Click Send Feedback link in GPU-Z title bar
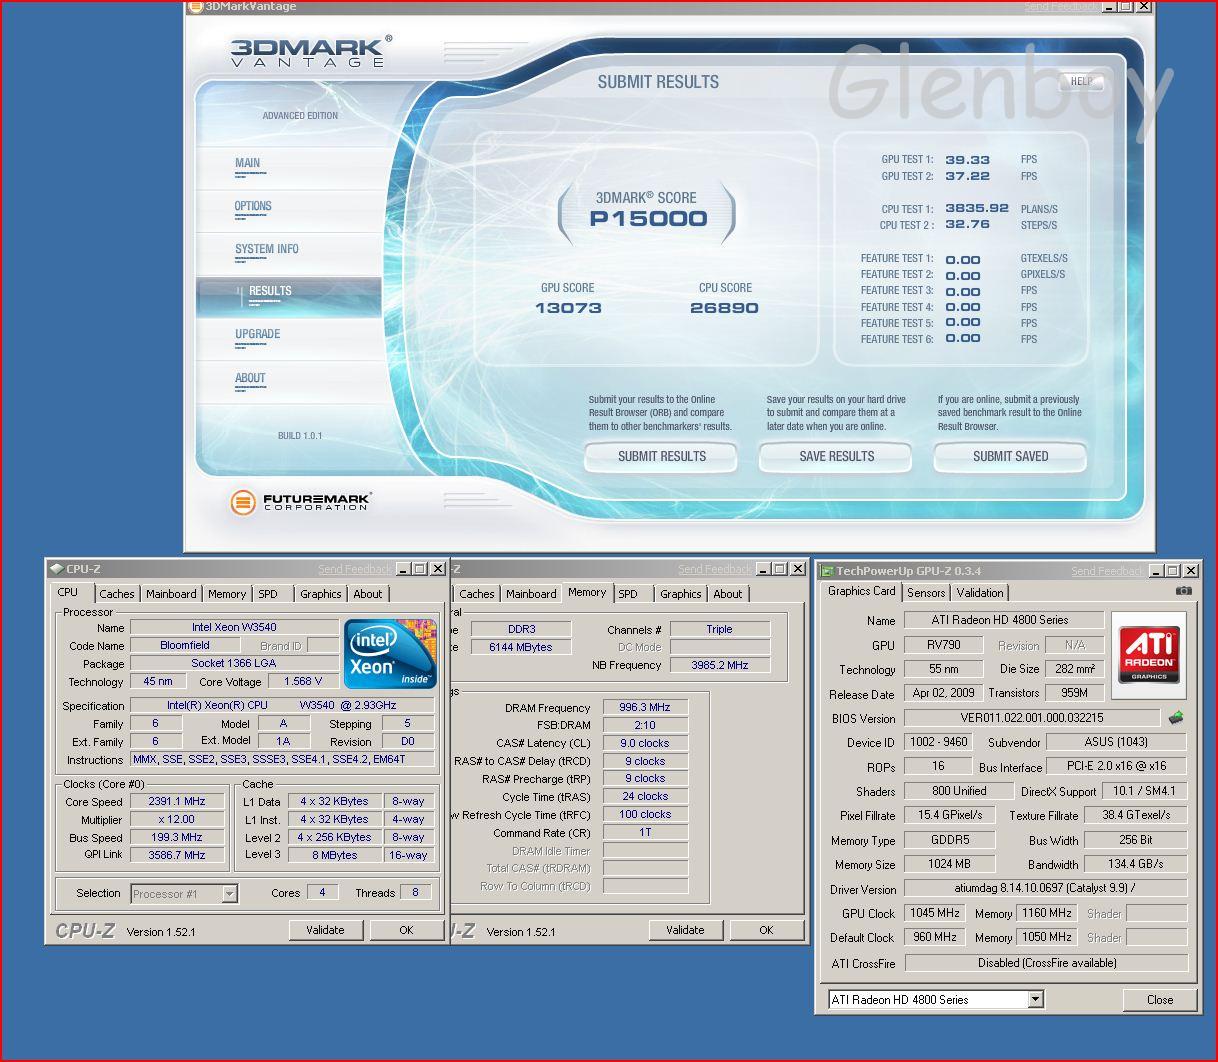 coord(1107,571)
